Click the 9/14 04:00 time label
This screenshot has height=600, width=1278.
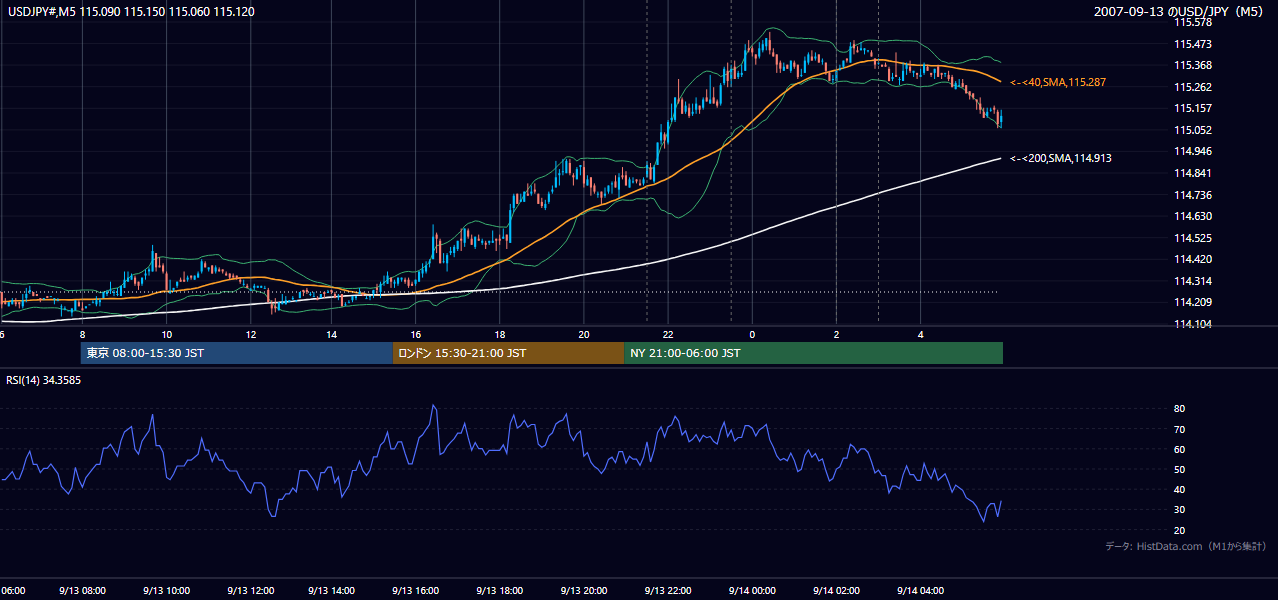click(x=920, y=591)
